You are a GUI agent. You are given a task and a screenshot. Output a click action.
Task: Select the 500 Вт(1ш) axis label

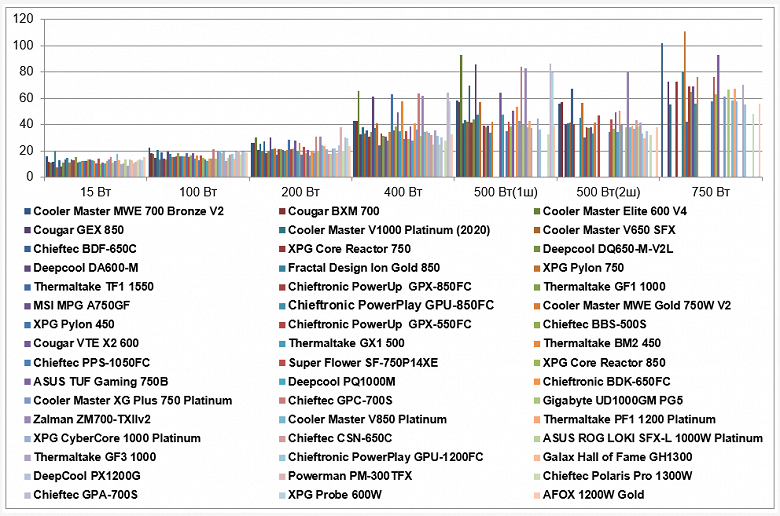[x=506, y=192]
